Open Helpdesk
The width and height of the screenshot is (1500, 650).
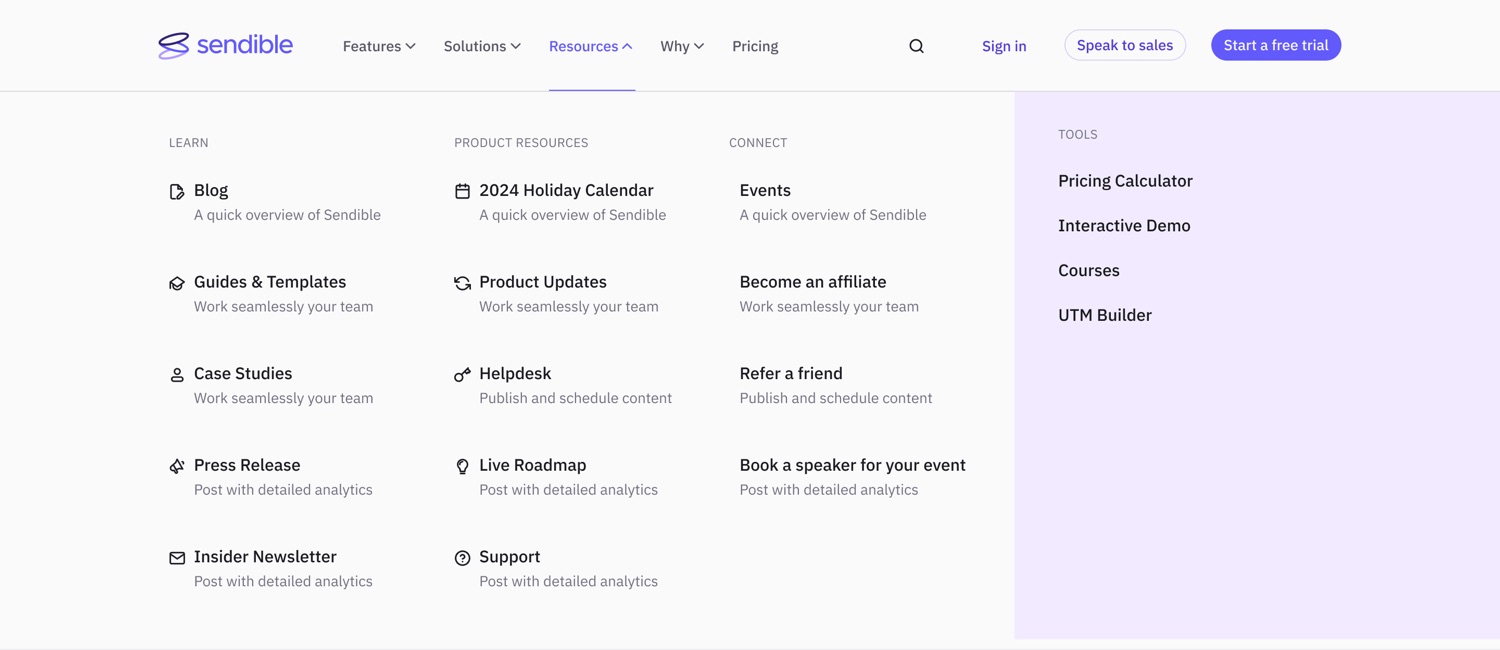(515, 373)
